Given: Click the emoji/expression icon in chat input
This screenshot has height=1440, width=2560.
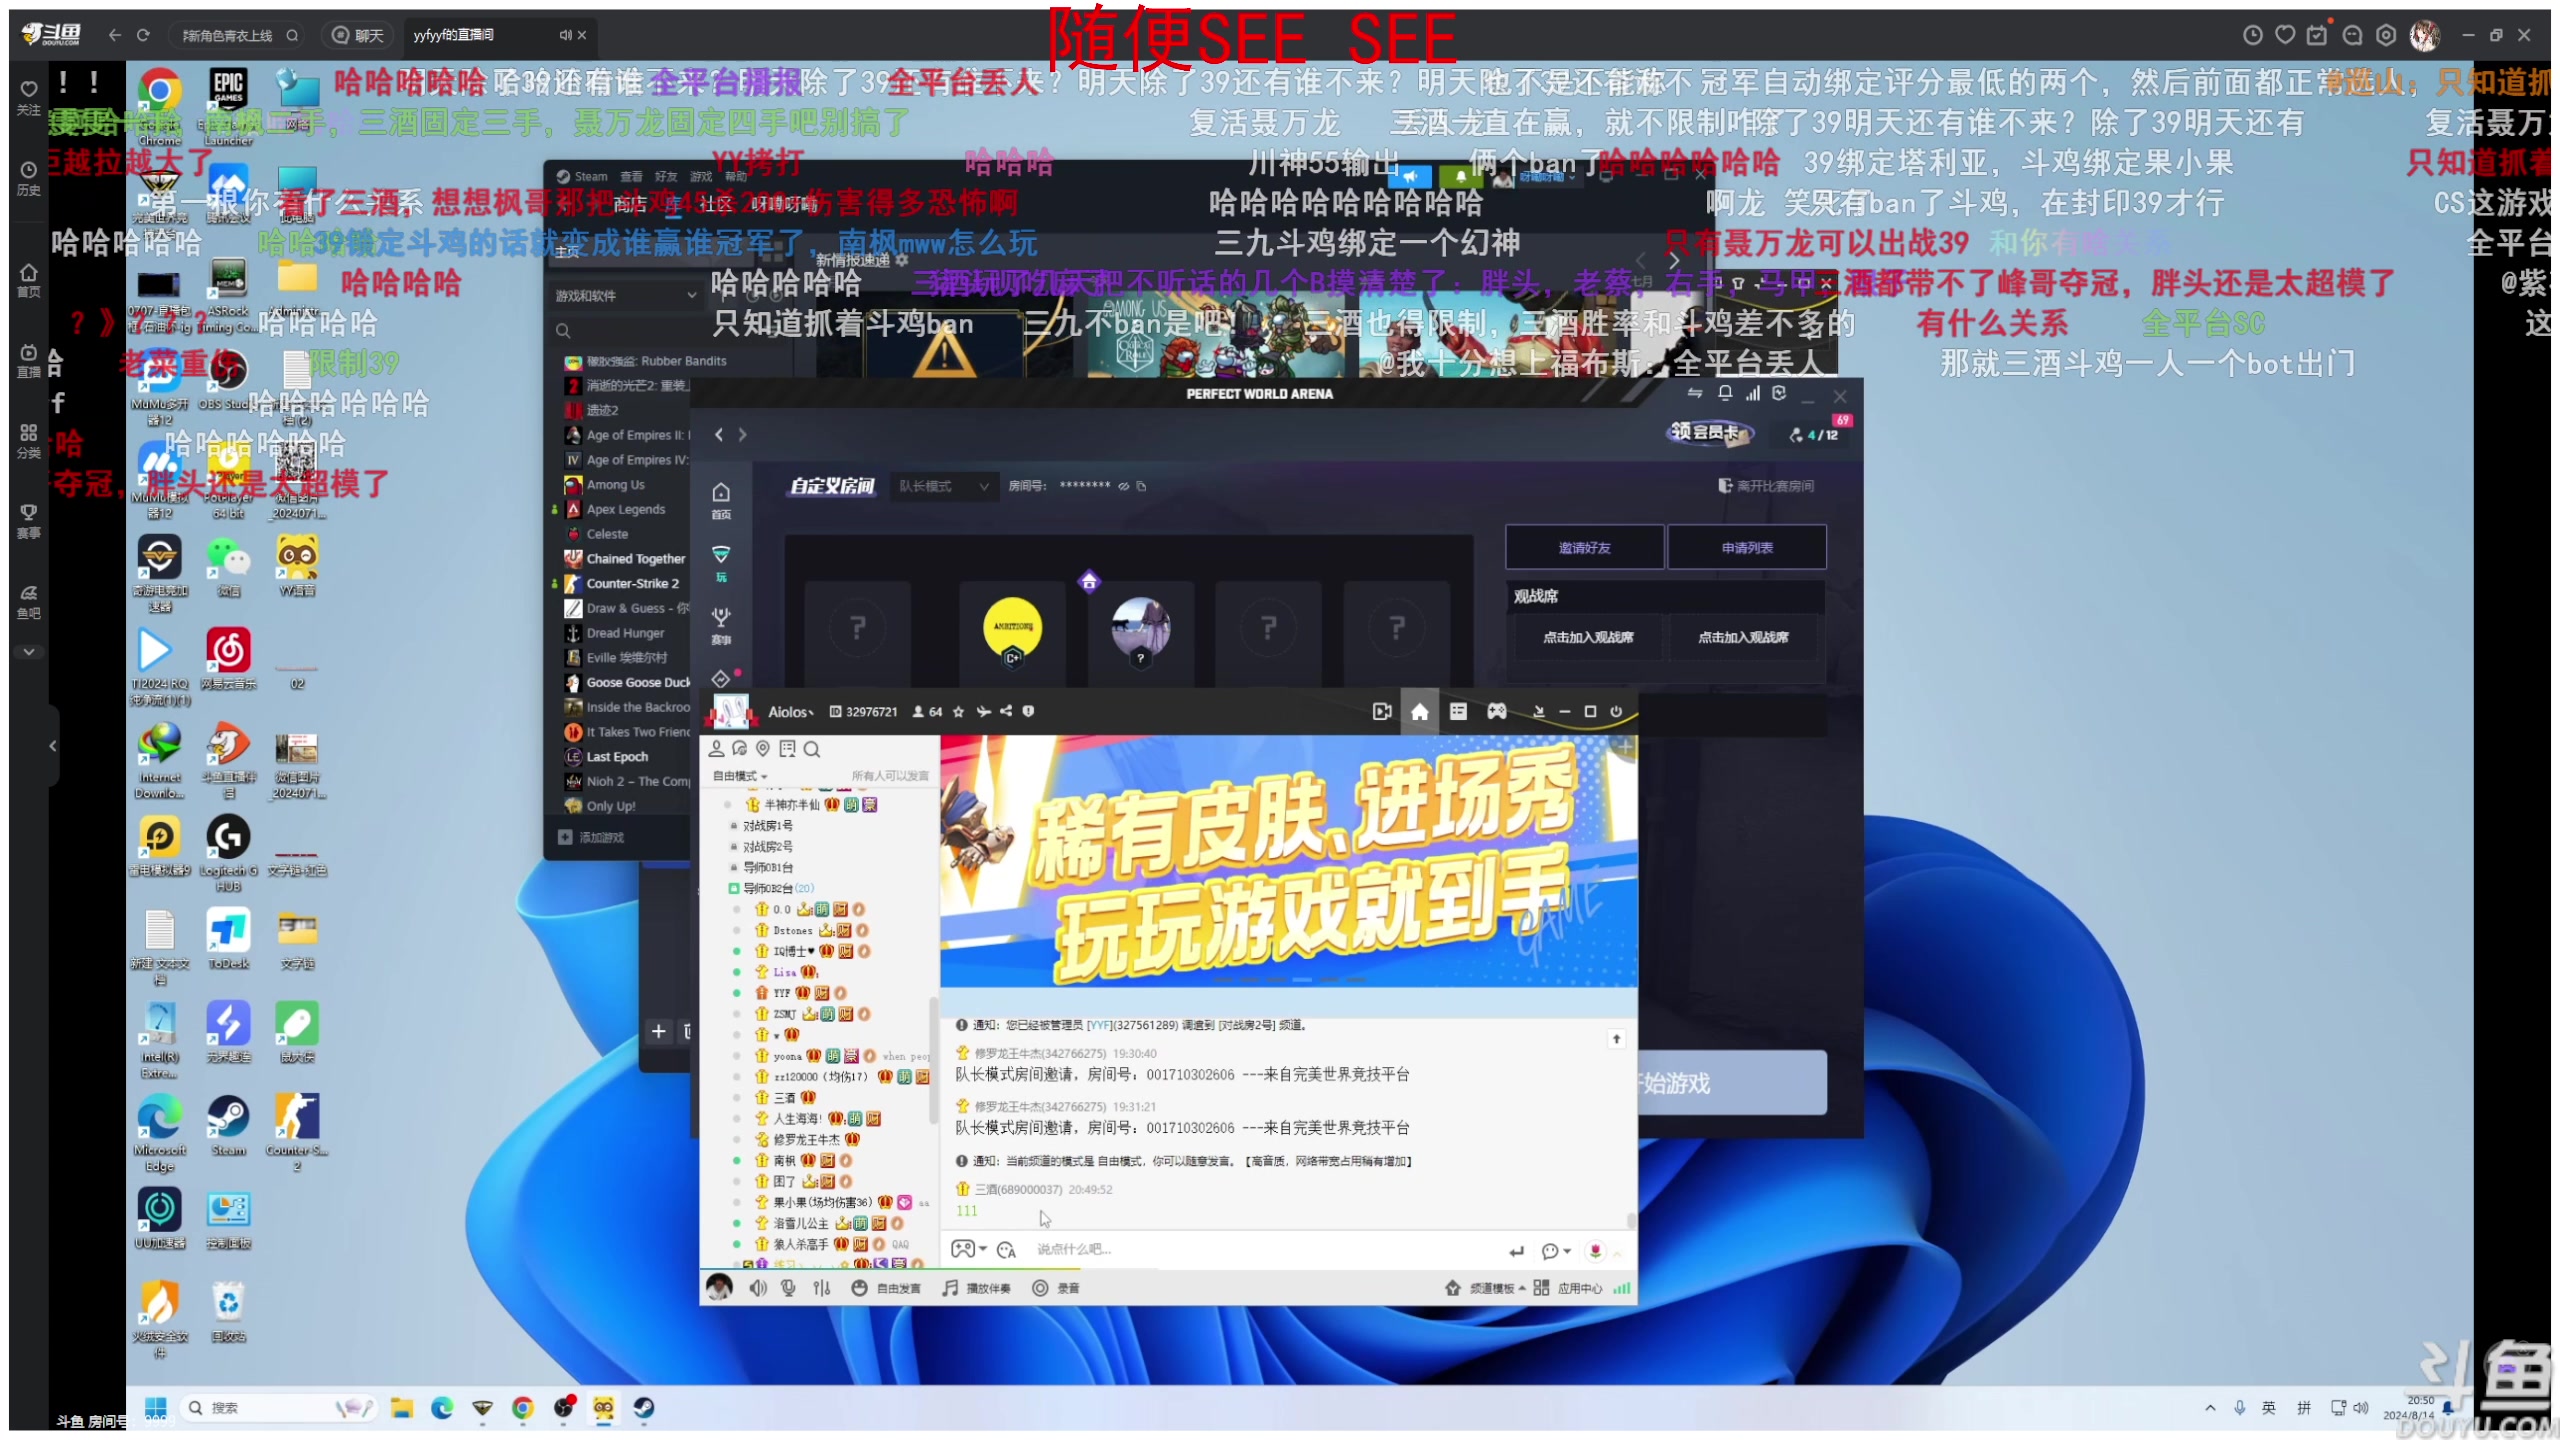Looking at the screenshot, I should 1004,1250.
